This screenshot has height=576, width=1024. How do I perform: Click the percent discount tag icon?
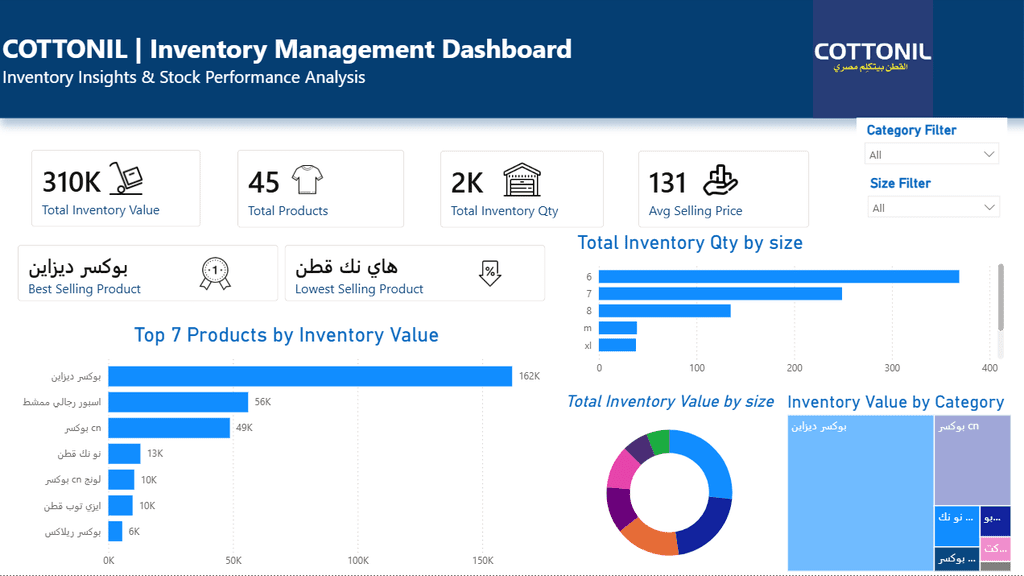490,273
